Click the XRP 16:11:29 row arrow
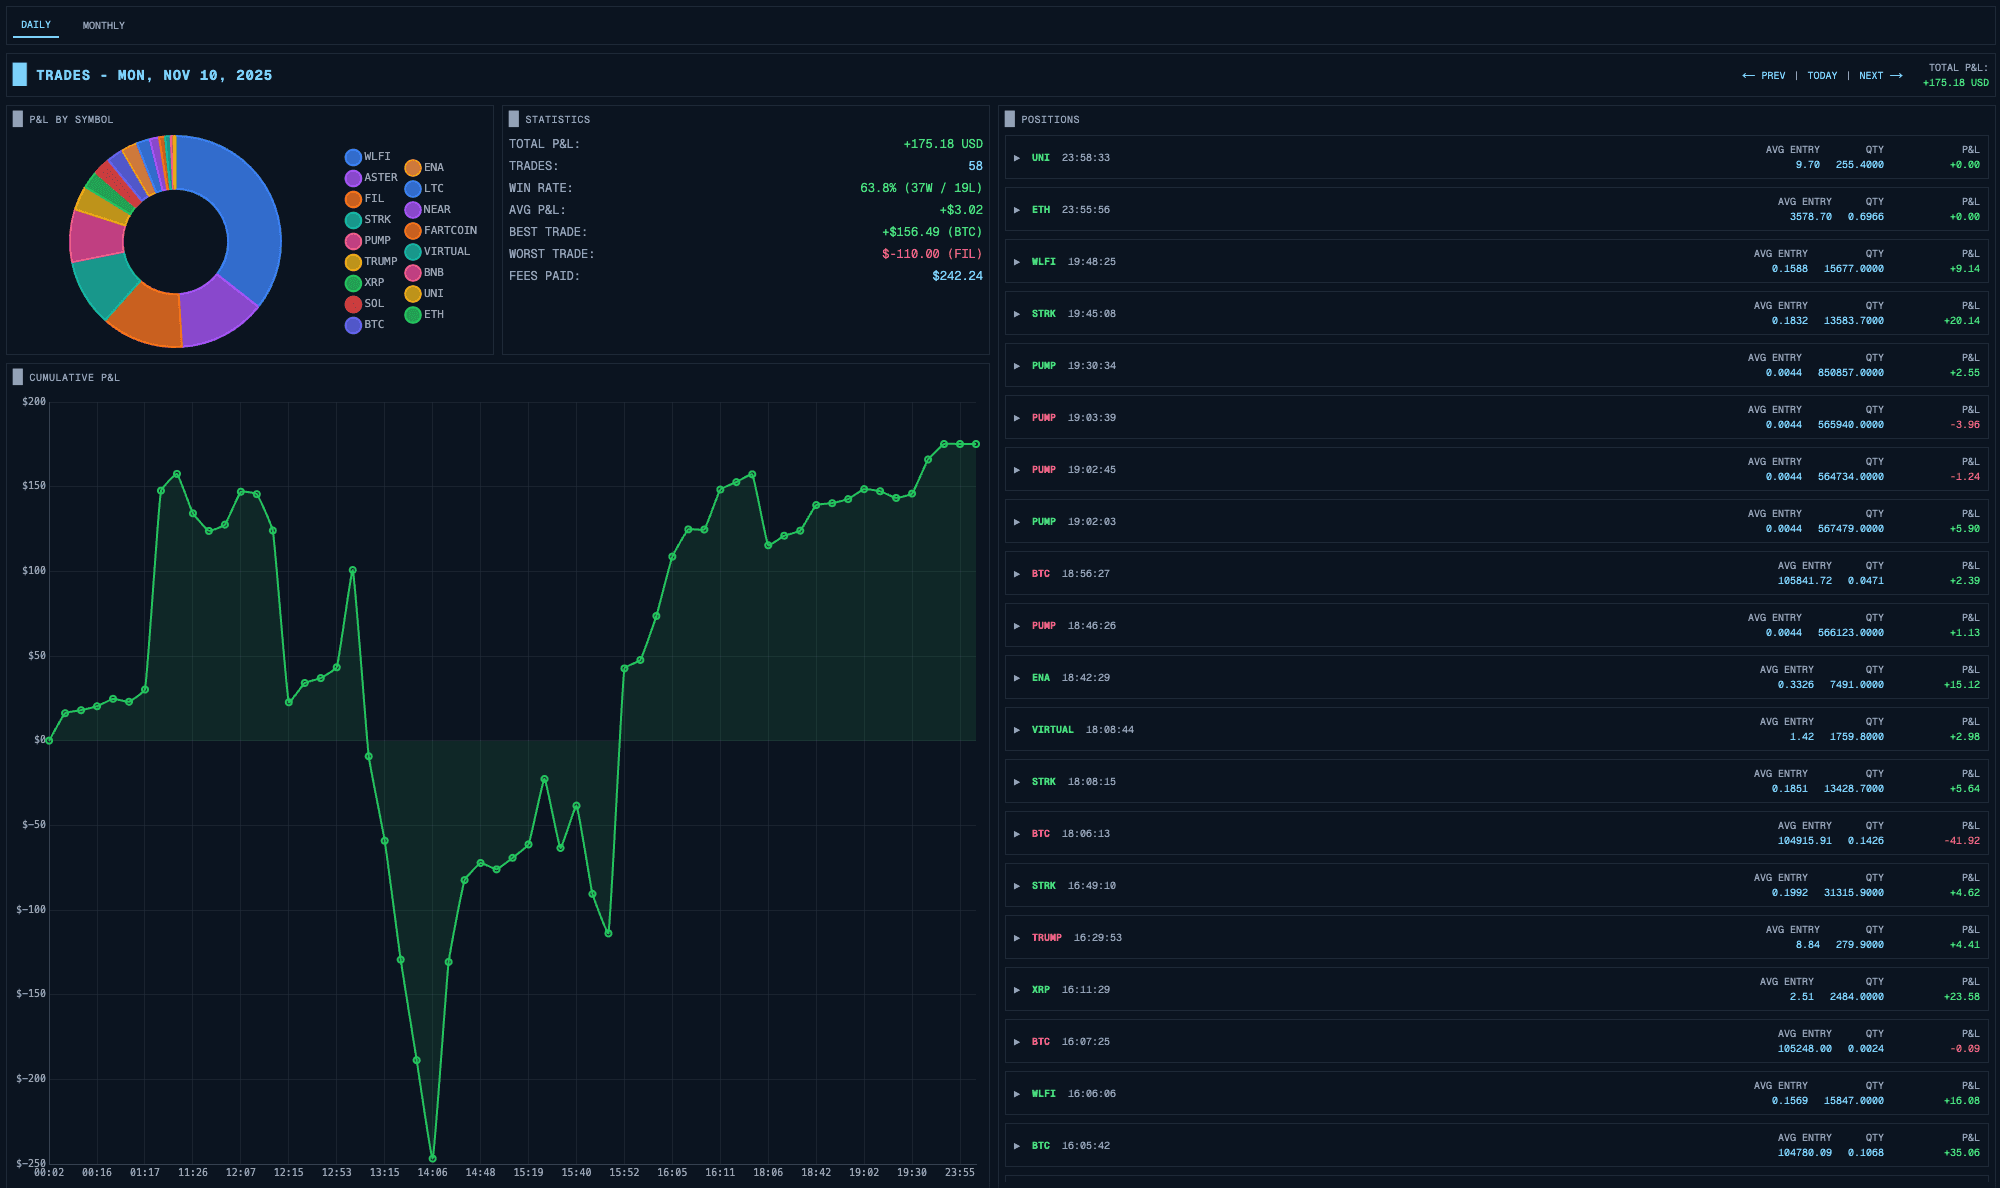This screenshot has height=1188, width=2000. tap(1017, 990)
